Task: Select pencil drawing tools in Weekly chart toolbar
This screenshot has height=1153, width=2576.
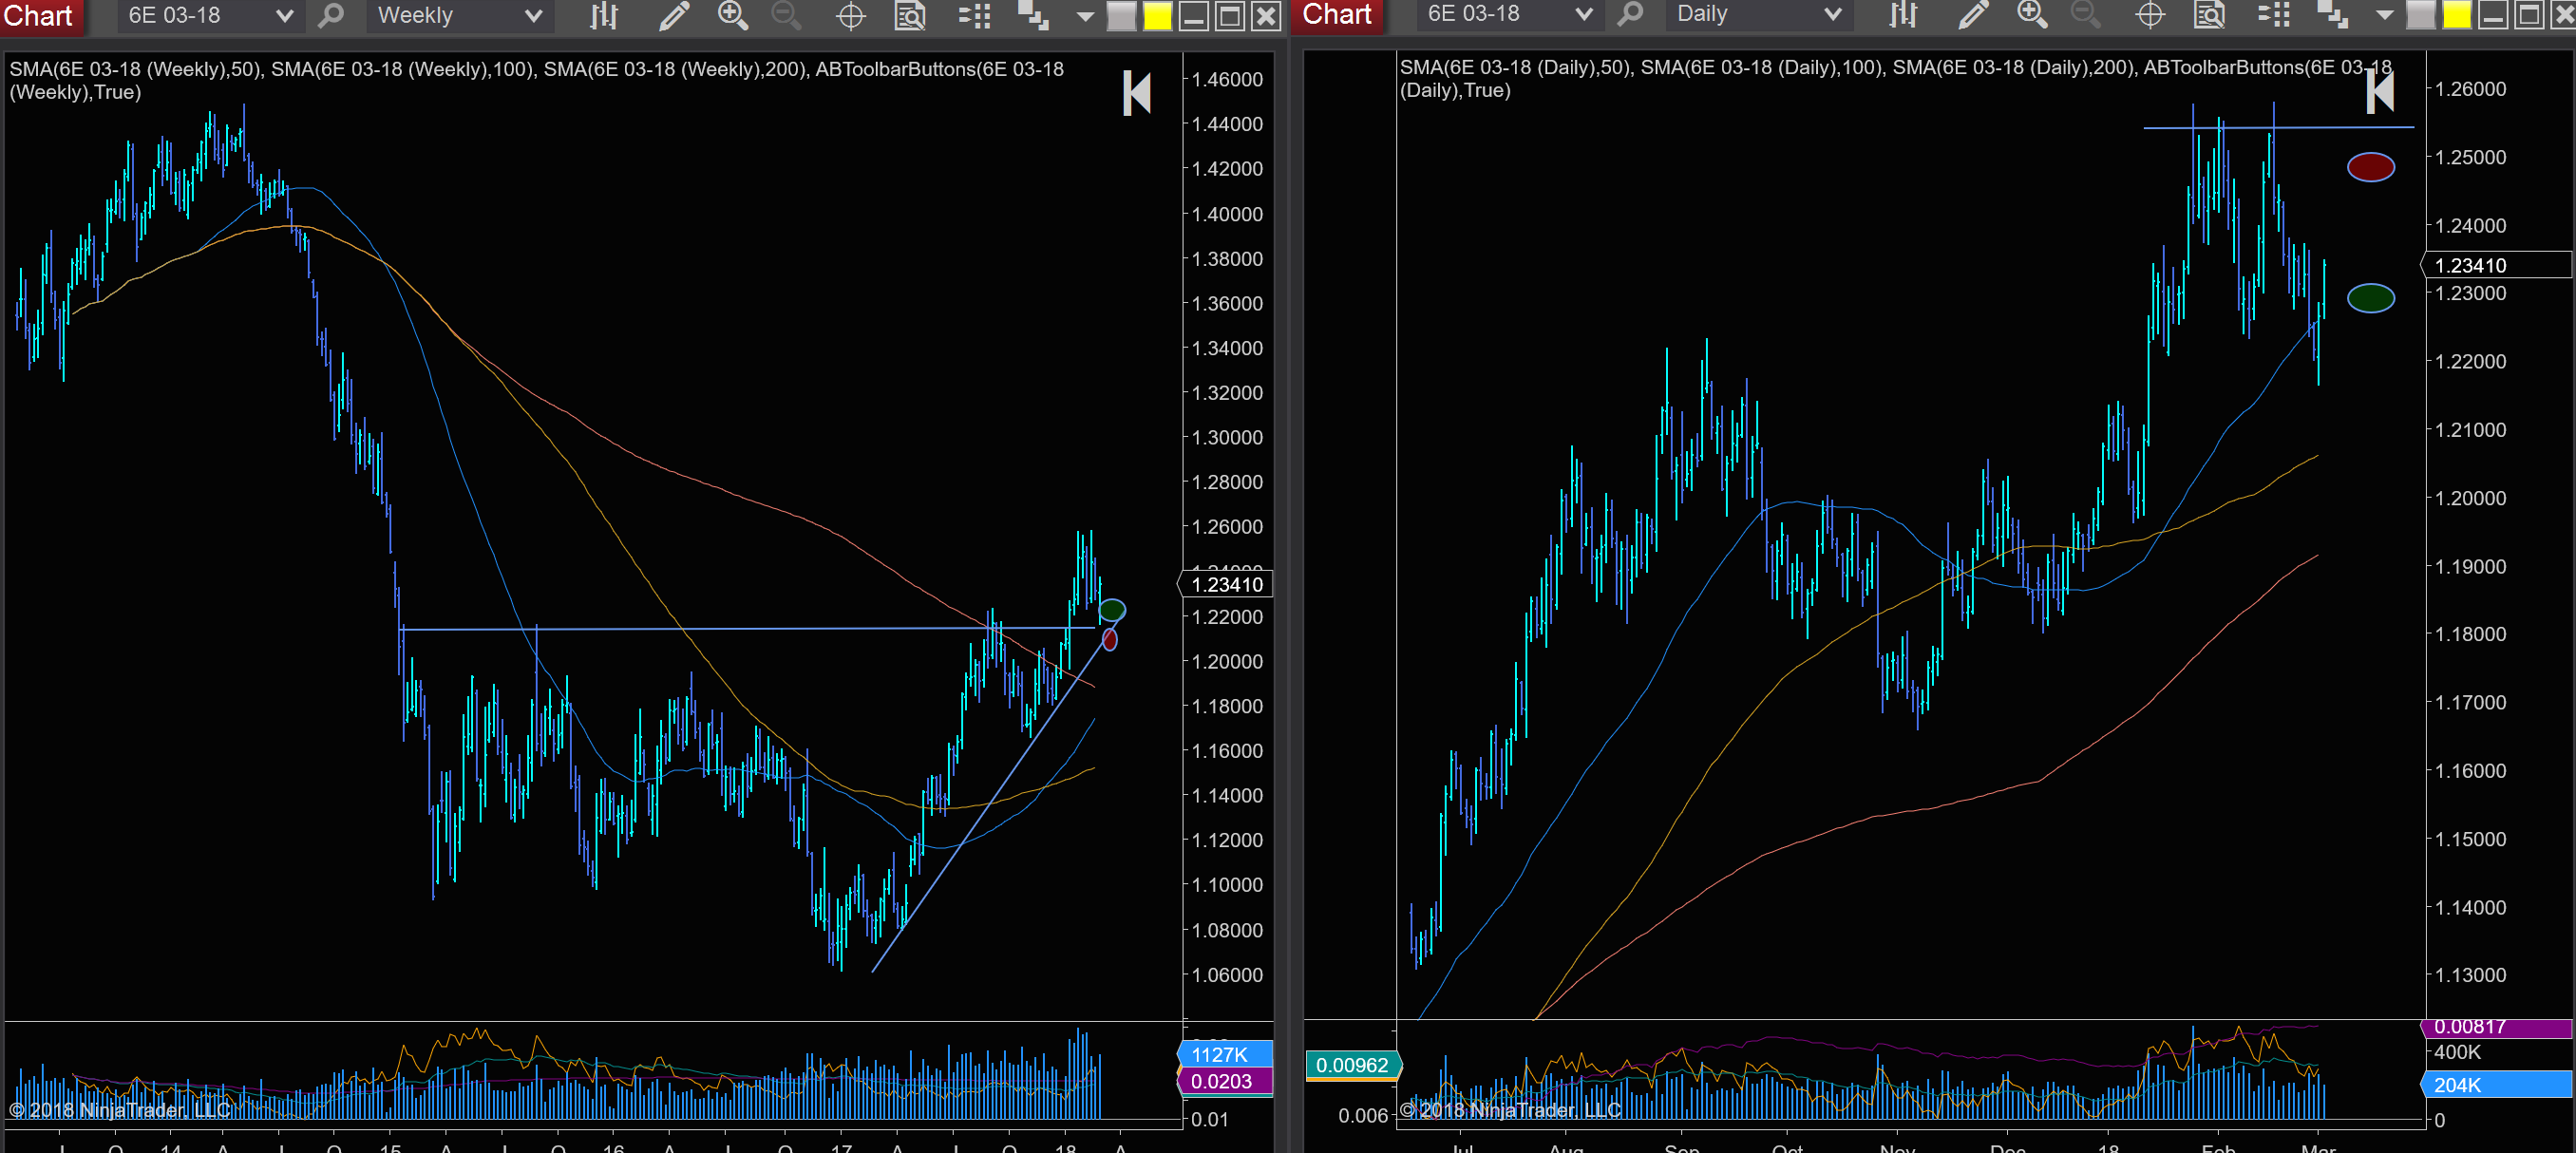Action: [x=674, y=16]
